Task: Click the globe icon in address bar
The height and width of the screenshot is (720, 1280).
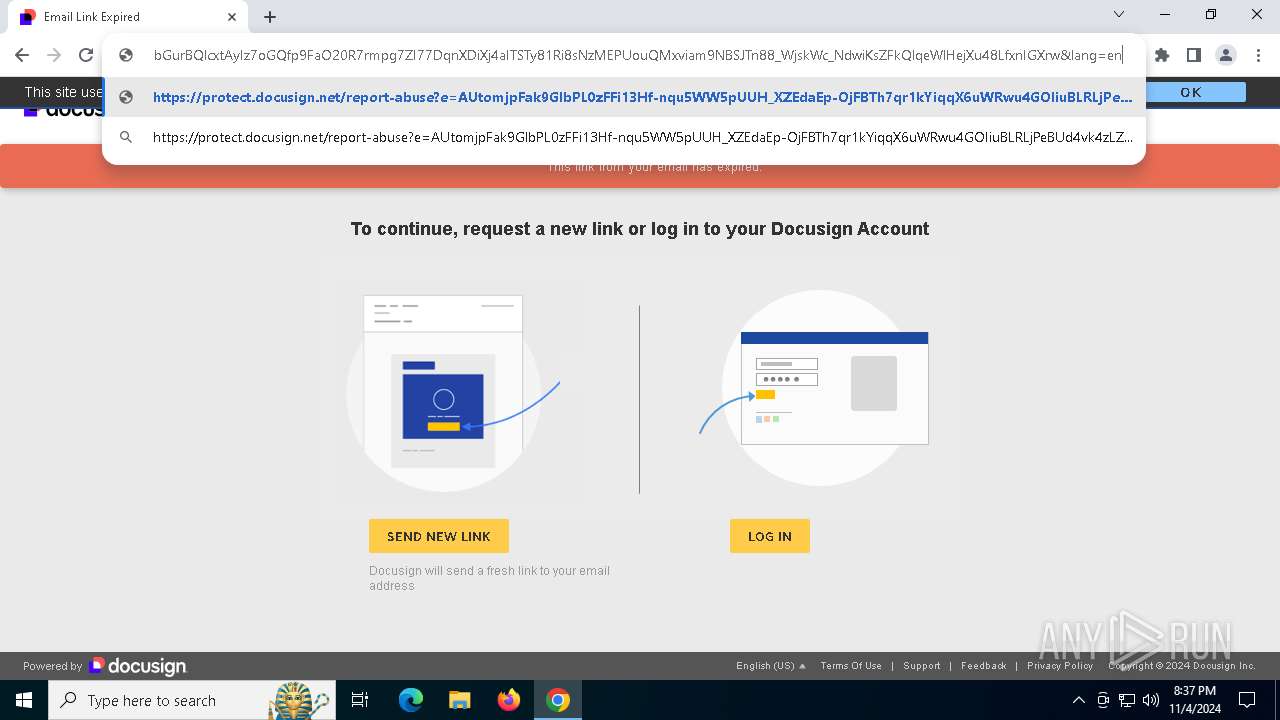Action: 126,55
